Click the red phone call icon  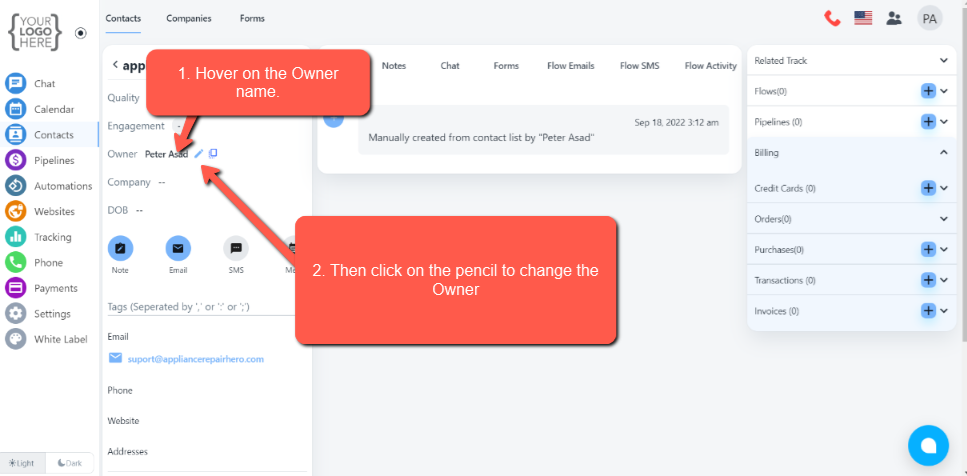832,18
